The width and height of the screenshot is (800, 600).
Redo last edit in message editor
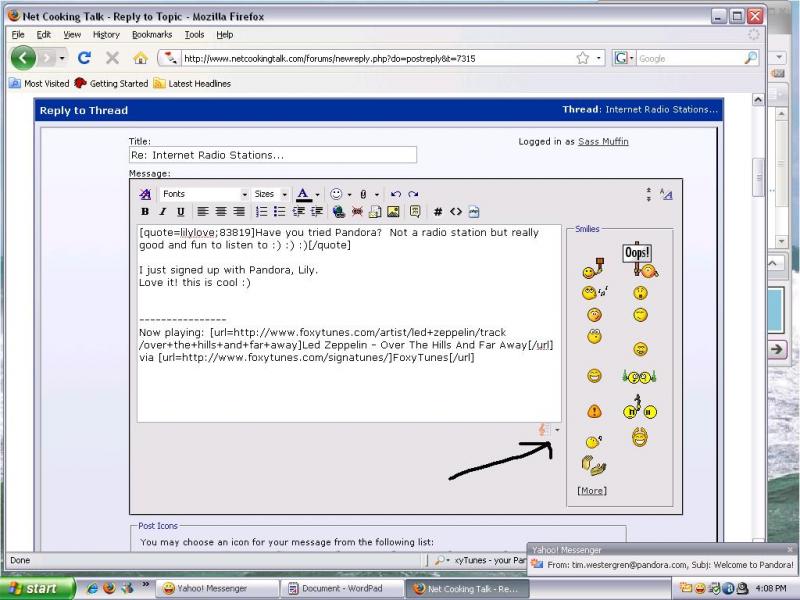pyautogui.click(x=413, y=194)
